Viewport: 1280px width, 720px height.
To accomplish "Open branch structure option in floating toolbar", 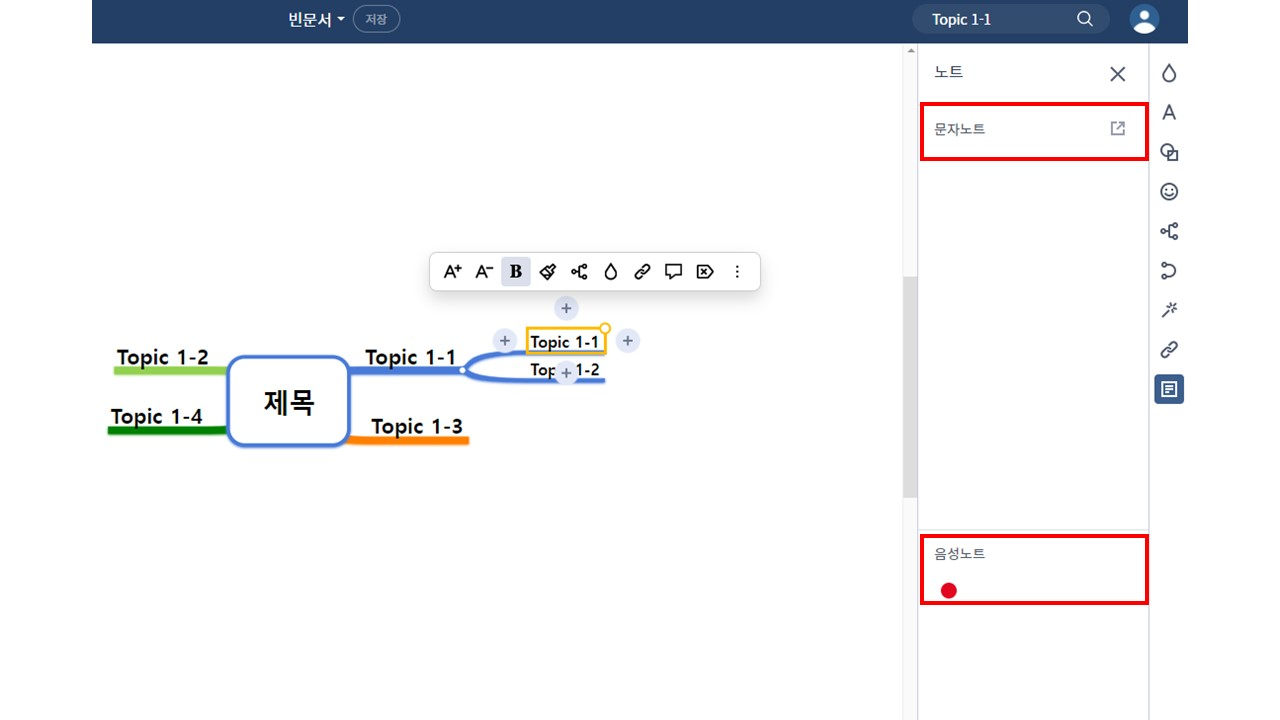I will [579, 271].
